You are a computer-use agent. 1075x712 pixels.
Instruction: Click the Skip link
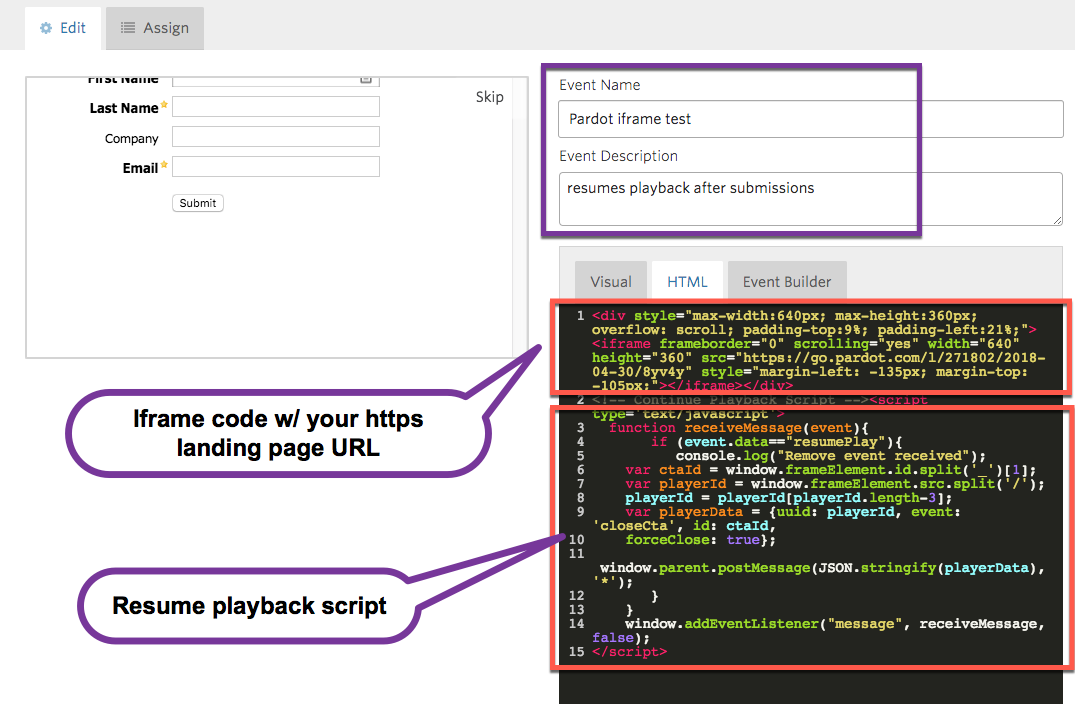[489, 97]
